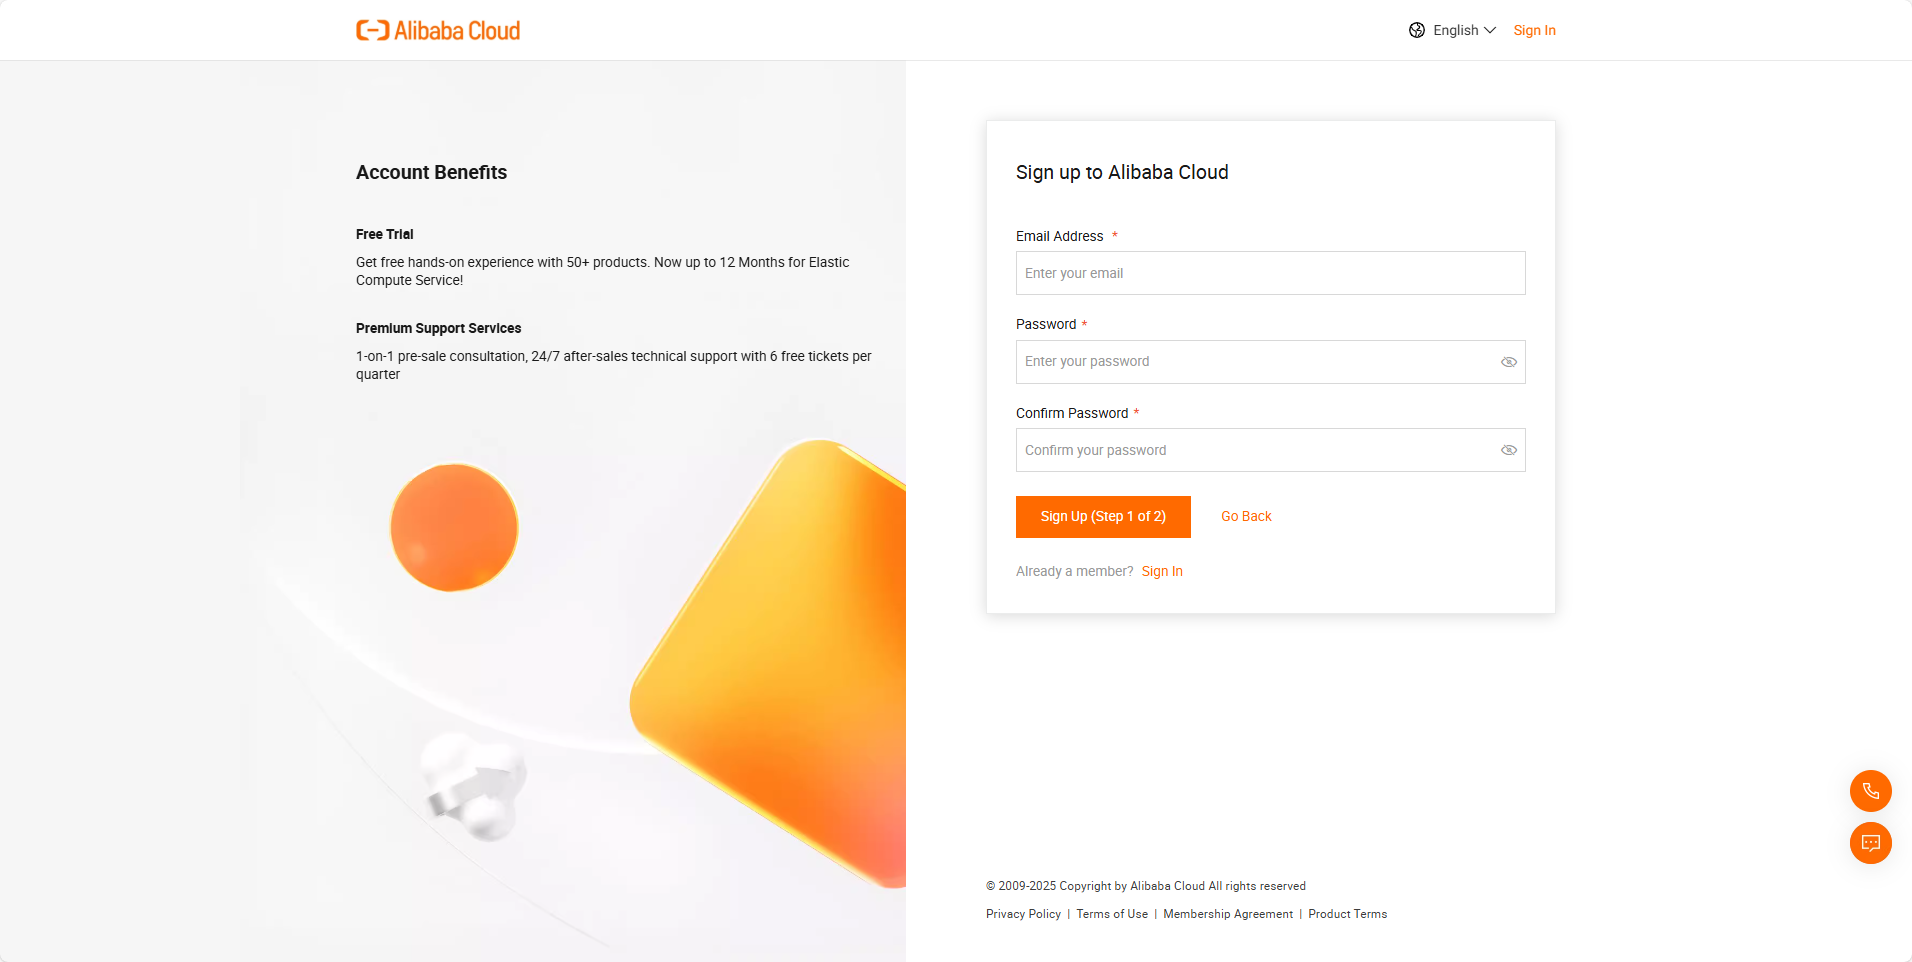
Task: Click Sign In in the top header
Action: pos(1534,30)
